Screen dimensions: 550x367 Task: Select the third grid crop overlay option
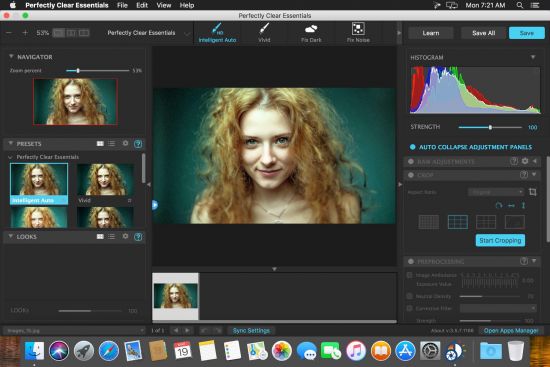pyautogui.click(x=486, y=222)
